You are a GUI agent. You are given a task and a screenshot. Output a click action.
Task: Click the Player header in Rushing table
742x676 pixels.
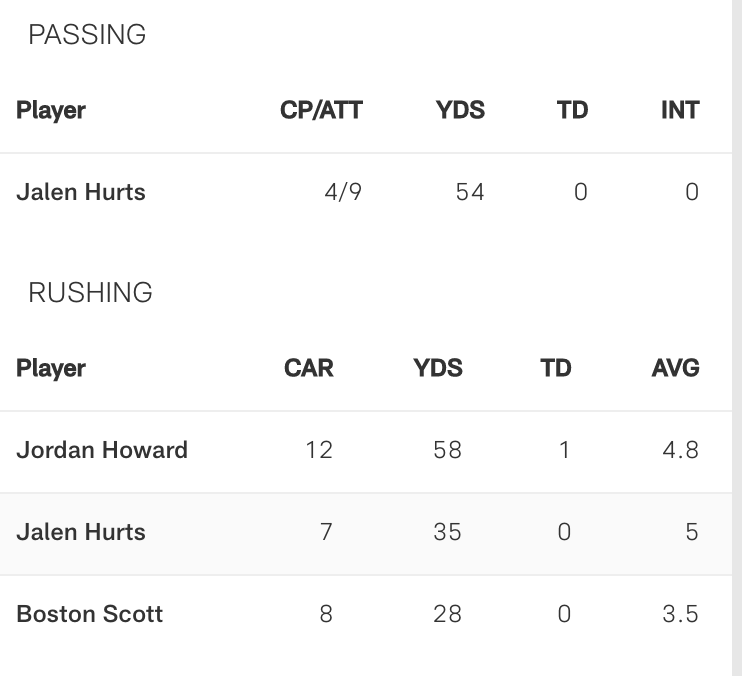coord(51,368)
